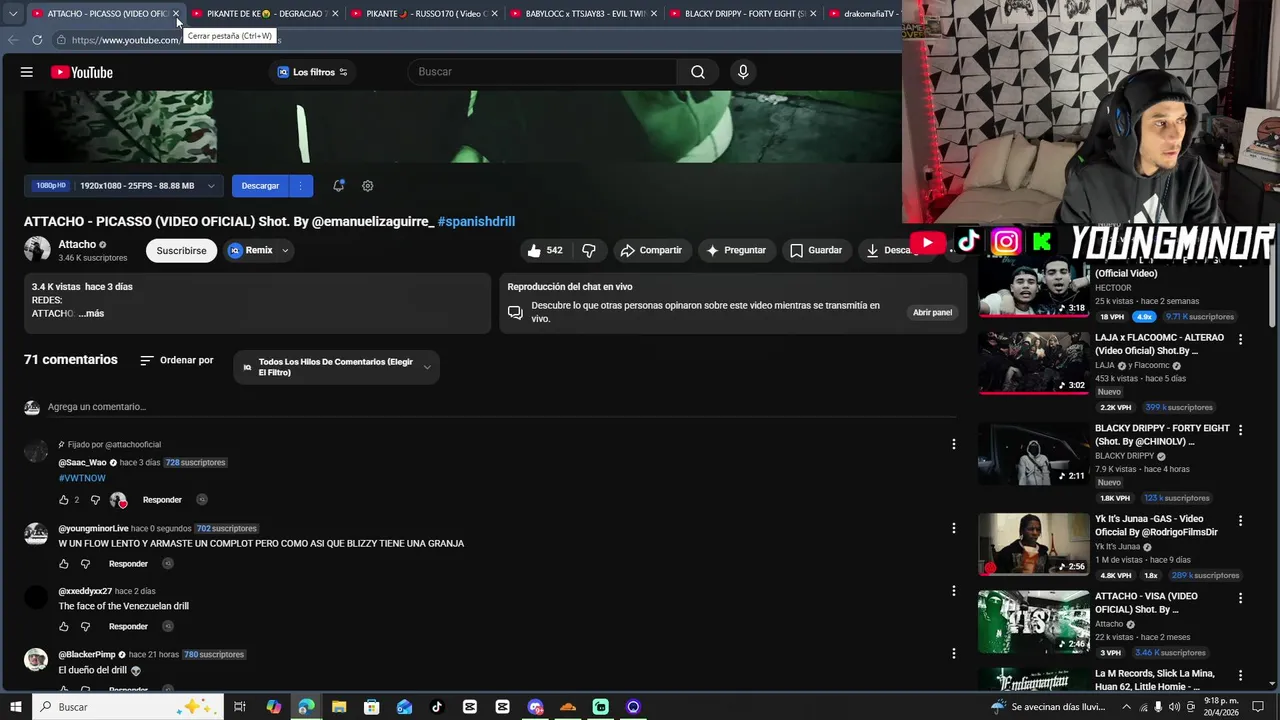Screen dimensions: 1280x720
Task: Switch to BABYLOCC x TTSJAY83 tab
Action: tap(584, 14)
